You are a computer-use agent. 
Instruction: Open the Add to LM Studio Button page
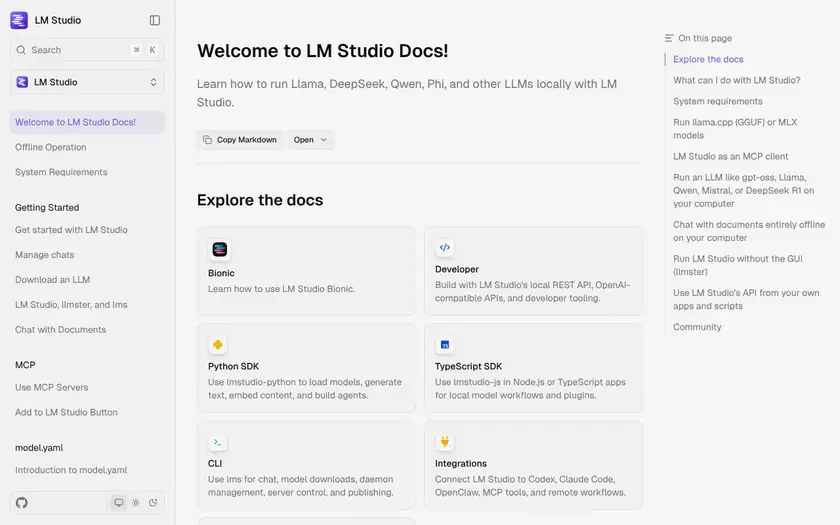click(x=66, y=412)
